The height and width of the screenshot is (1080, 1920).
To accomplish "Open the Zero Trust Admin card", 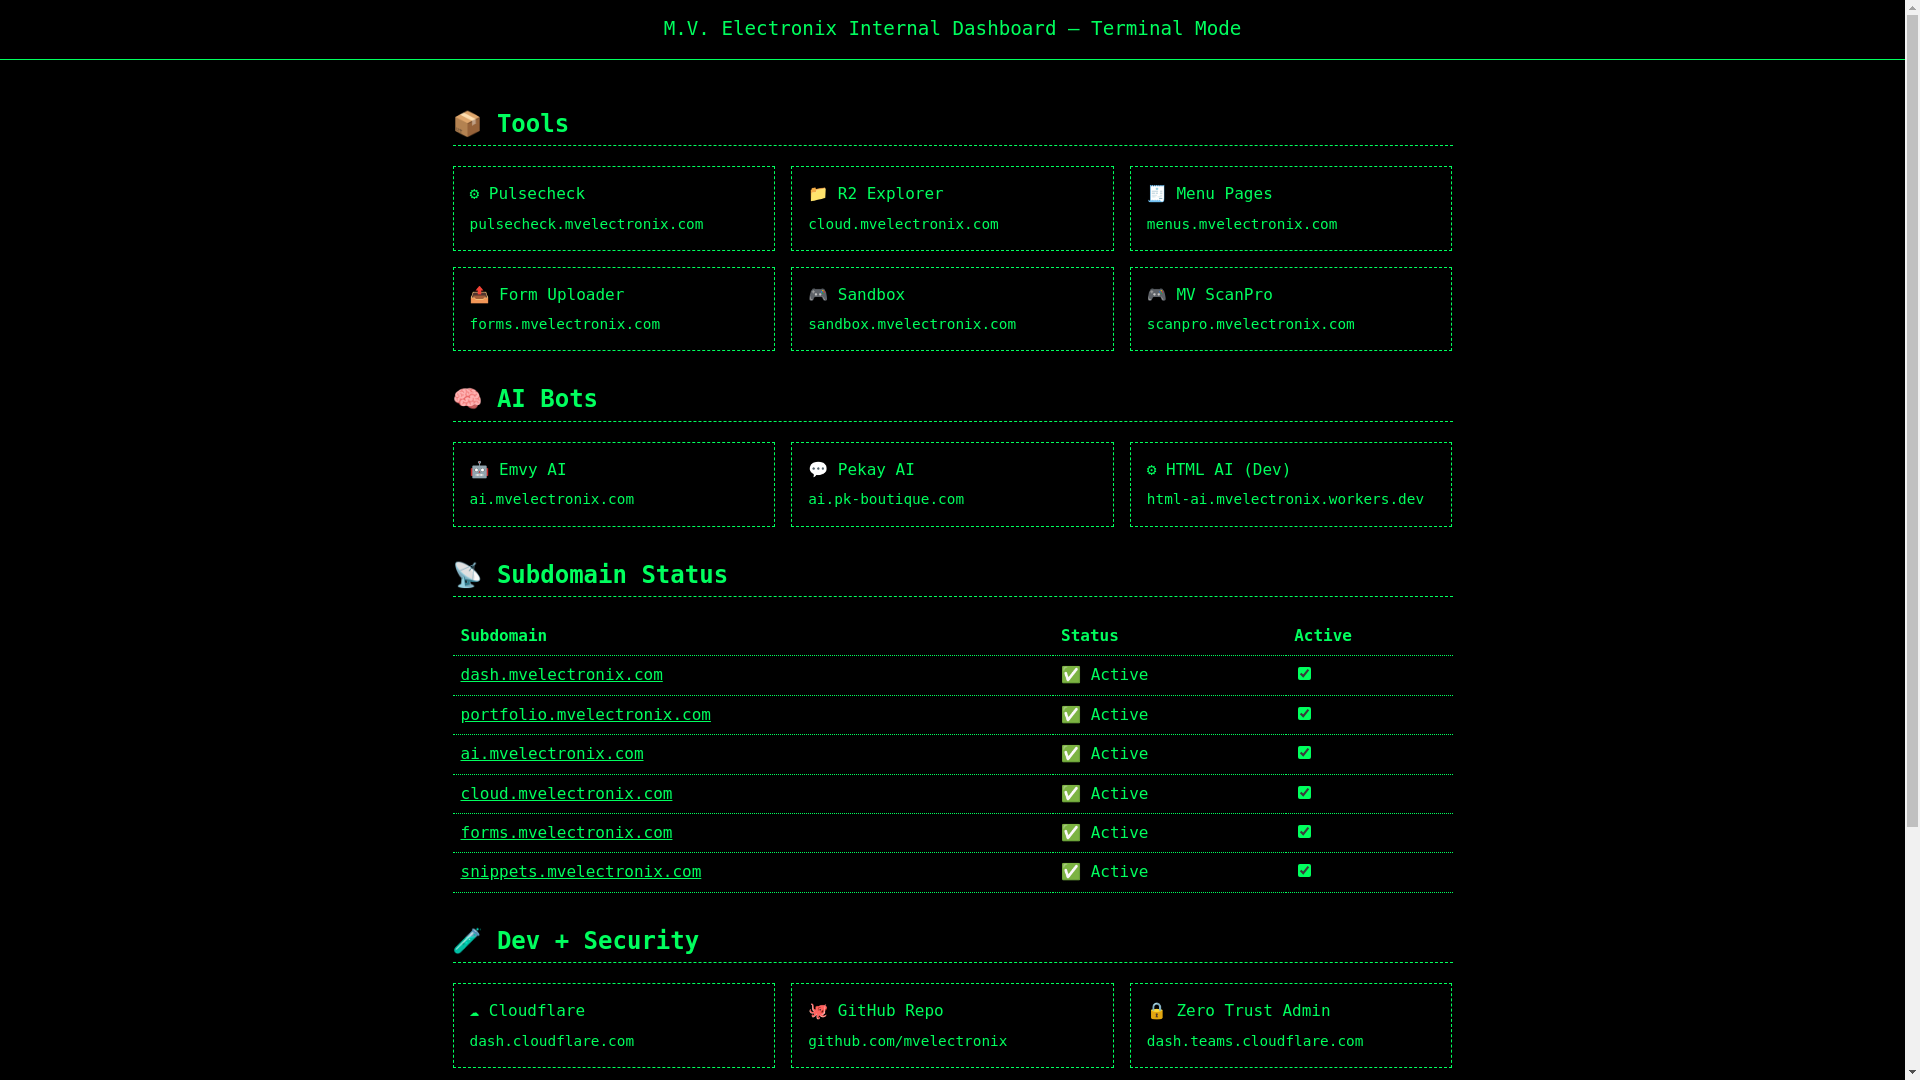I will 1291,1025.
